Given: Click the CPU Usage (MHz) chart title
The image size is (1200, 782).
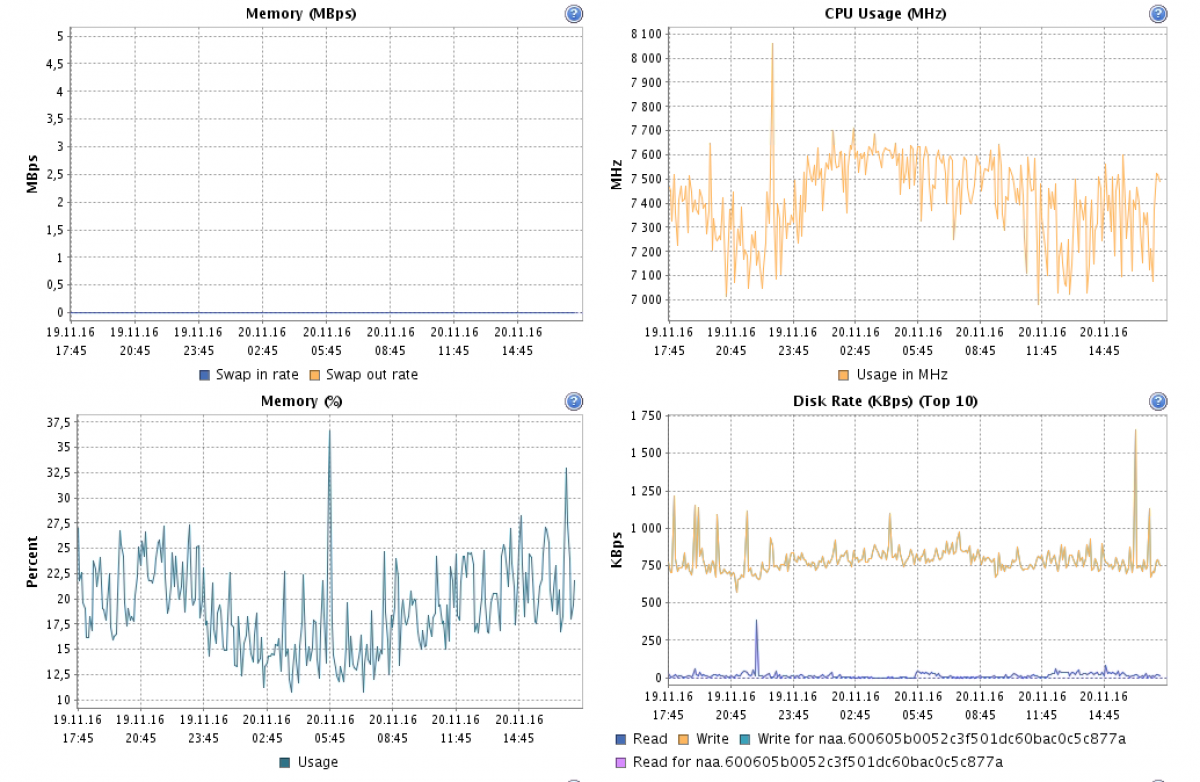Looking at the screenshot, I should pyautogui.click(x=885, y=14).
